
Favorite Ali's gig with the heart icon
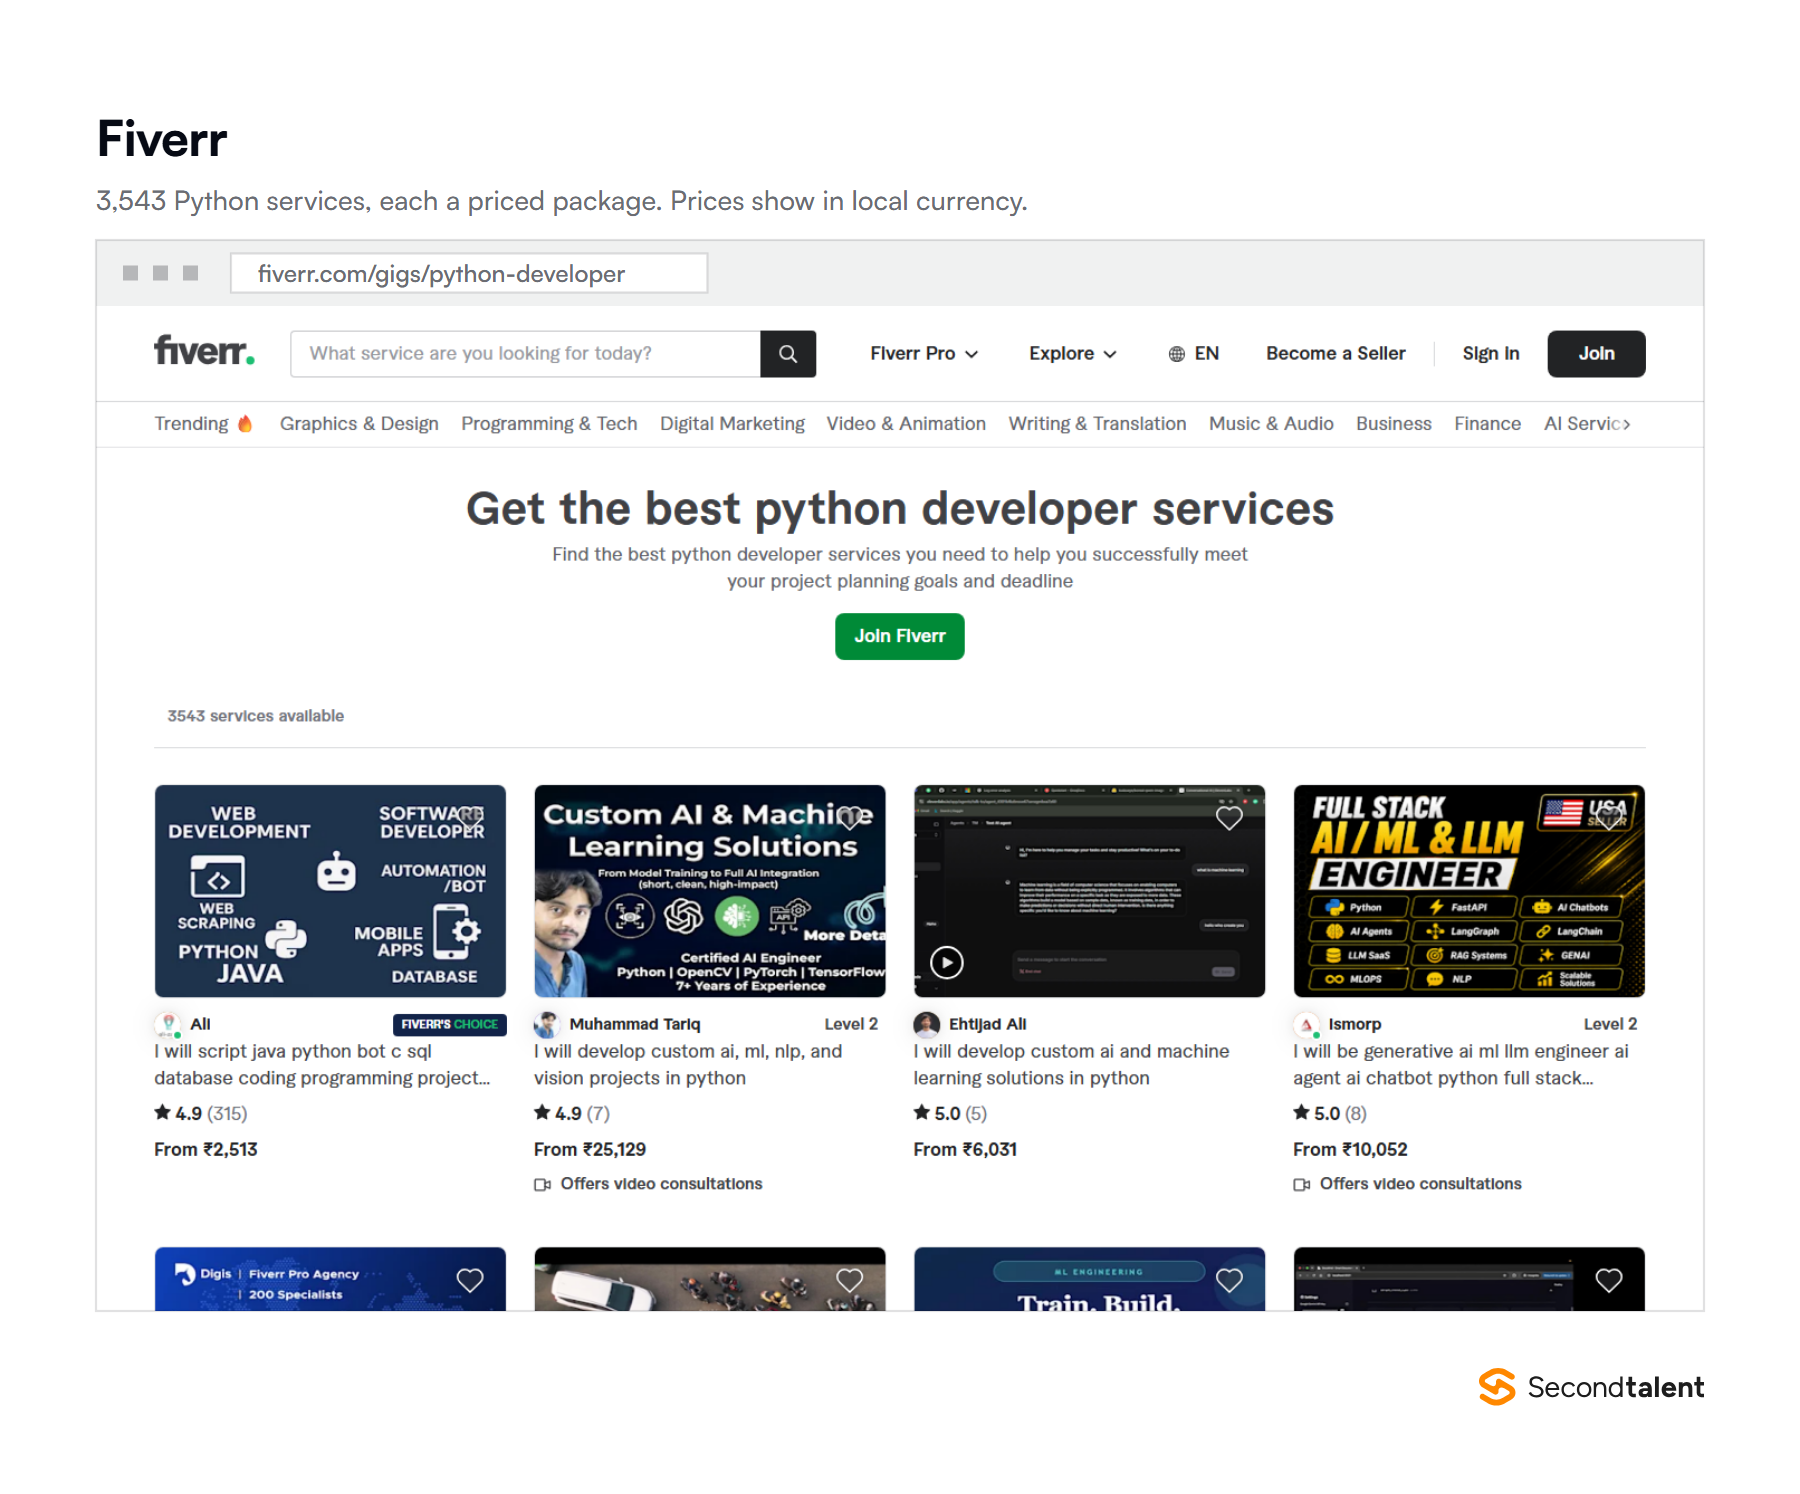(470, 818)
